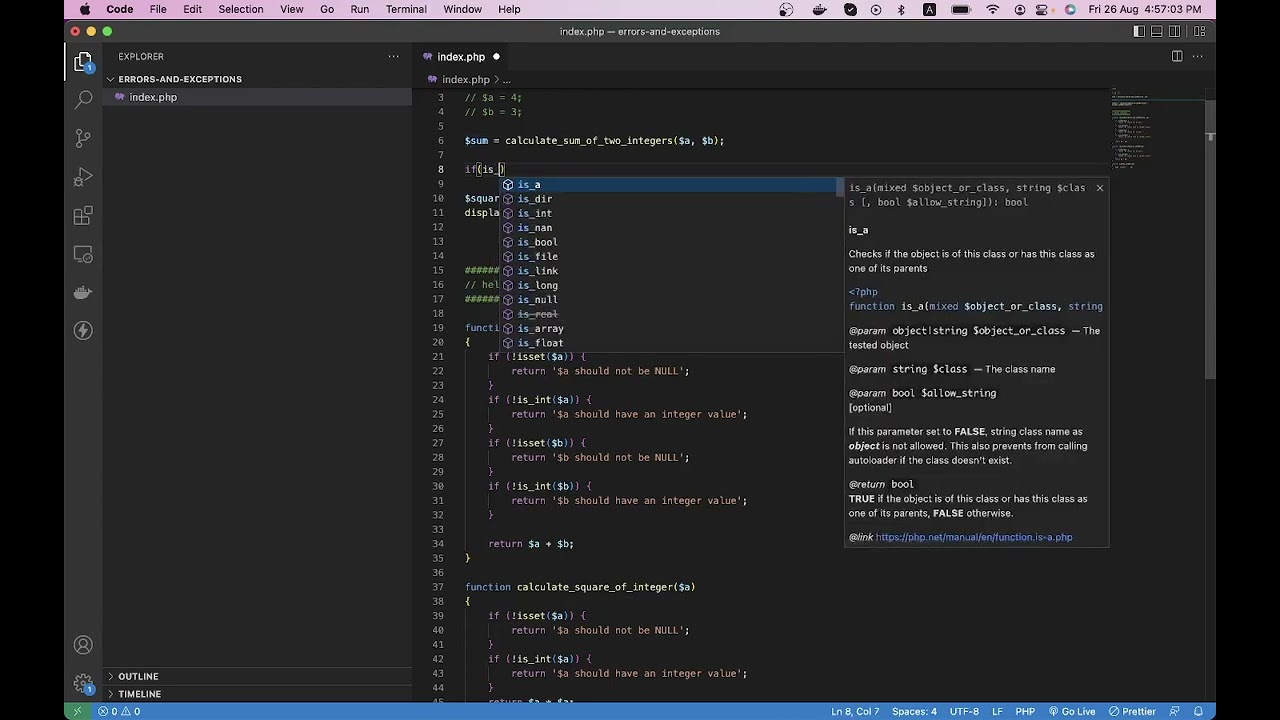Click unsaved changes dot on index.php tab
1280x720 pixels.
496,57
